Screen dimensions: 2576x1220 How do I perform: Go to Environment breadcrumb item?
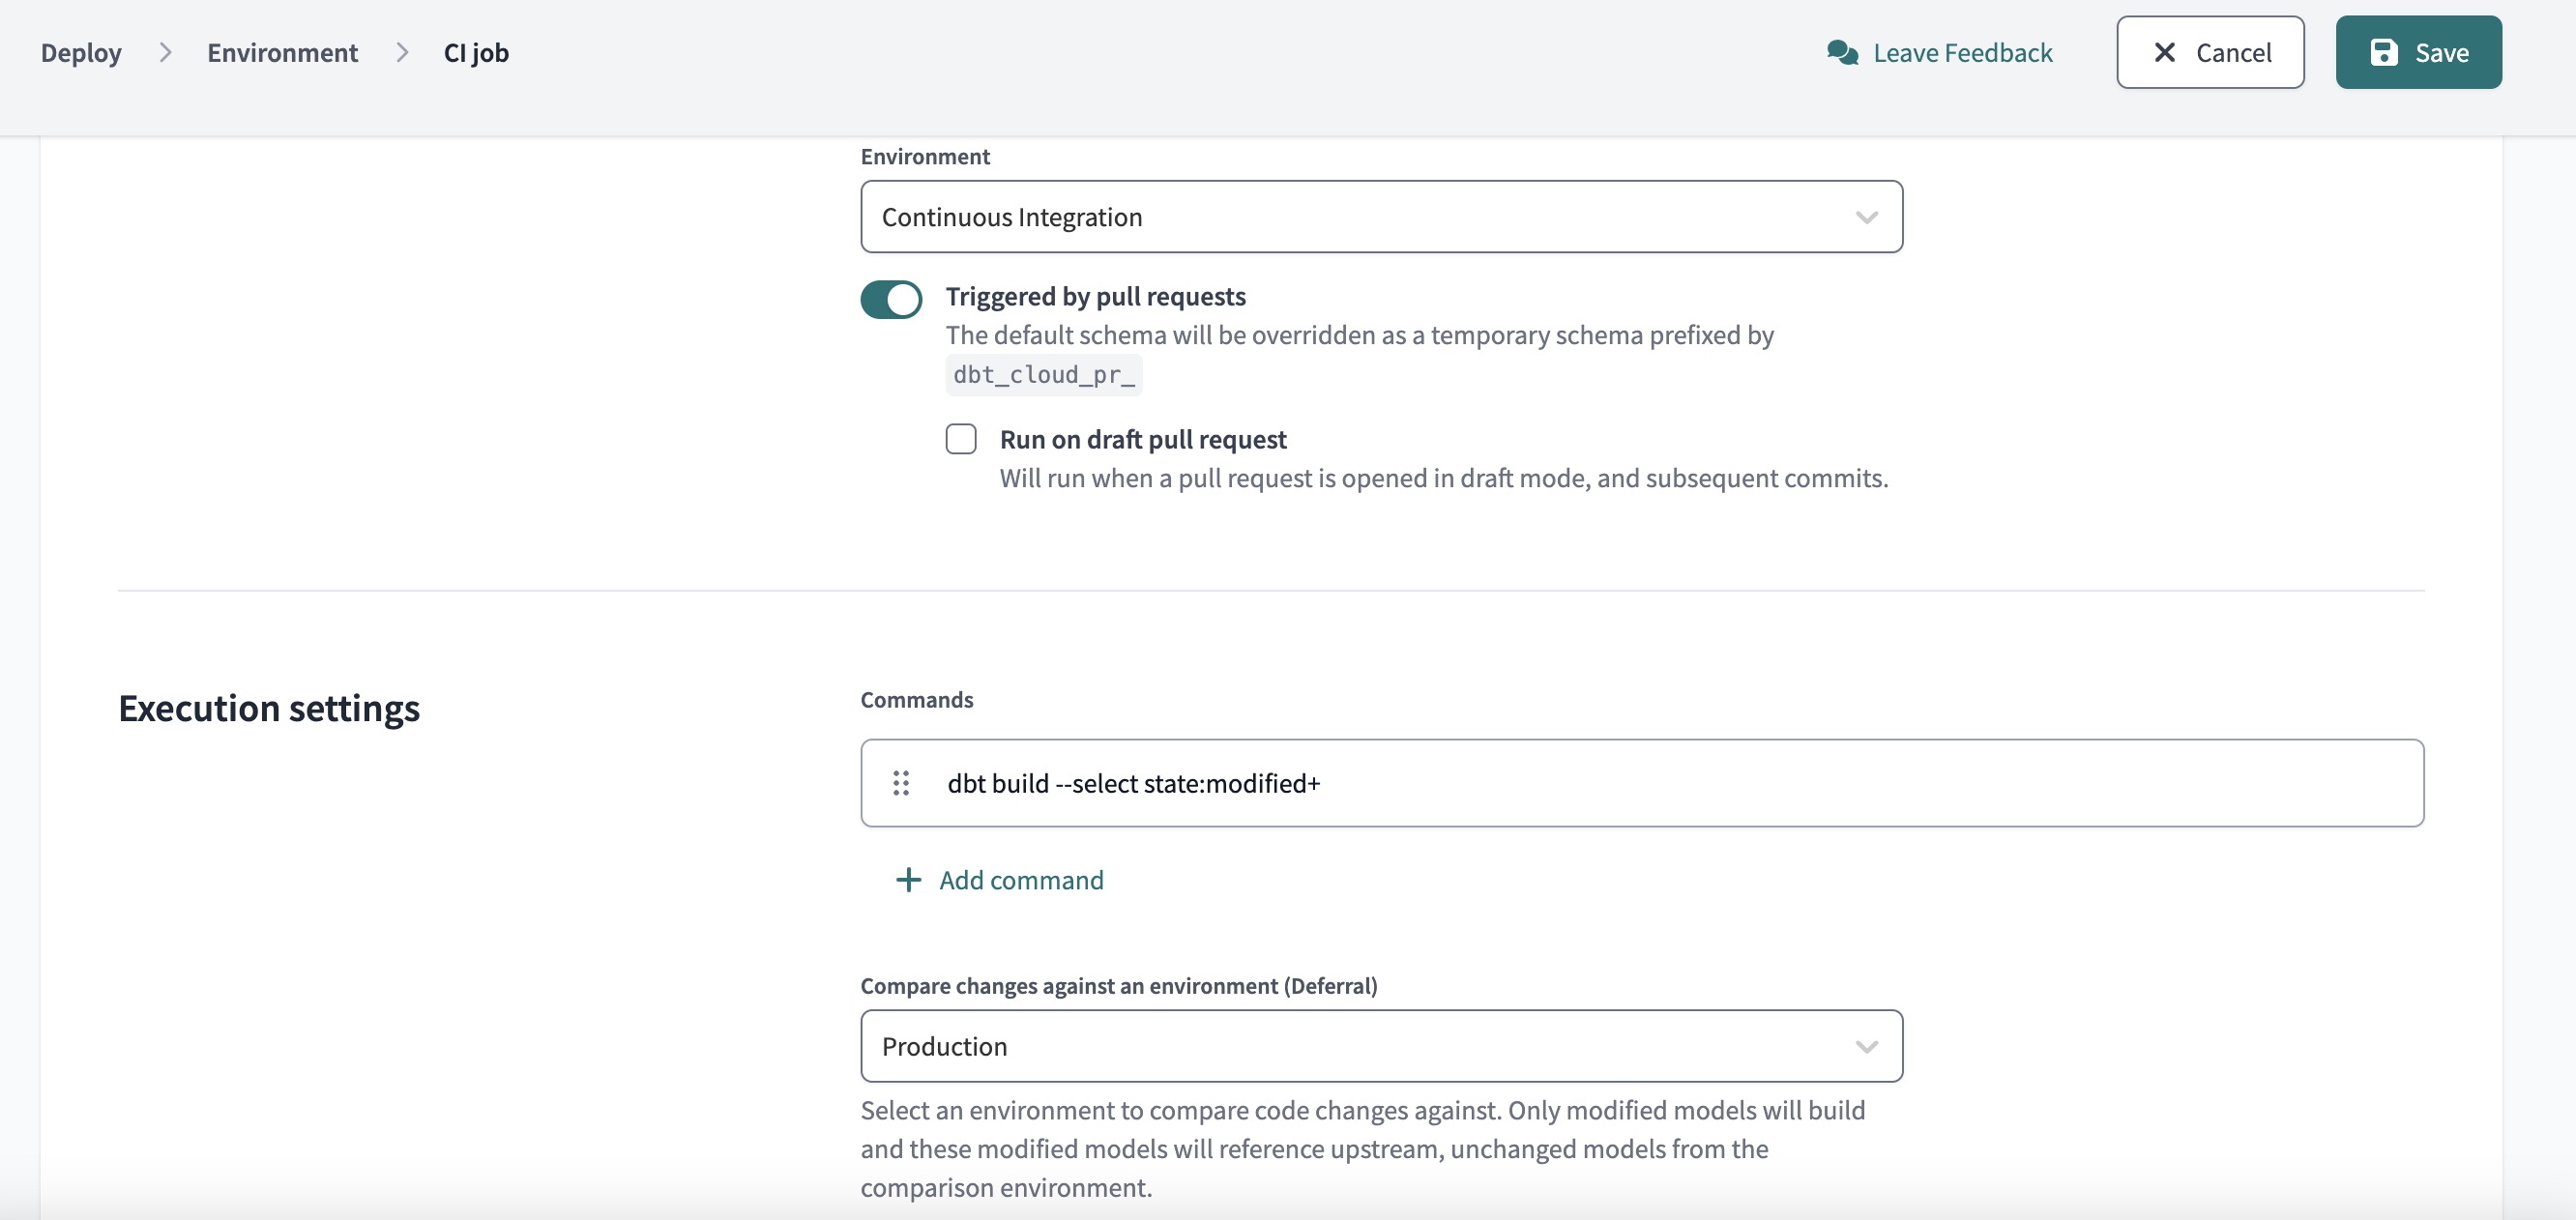(282, 52)
